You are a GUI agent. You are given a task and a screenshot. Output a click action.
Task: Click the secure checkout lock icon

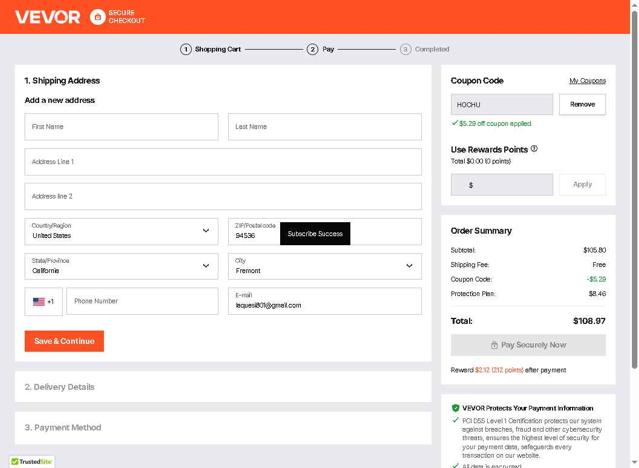click(97, 17)
